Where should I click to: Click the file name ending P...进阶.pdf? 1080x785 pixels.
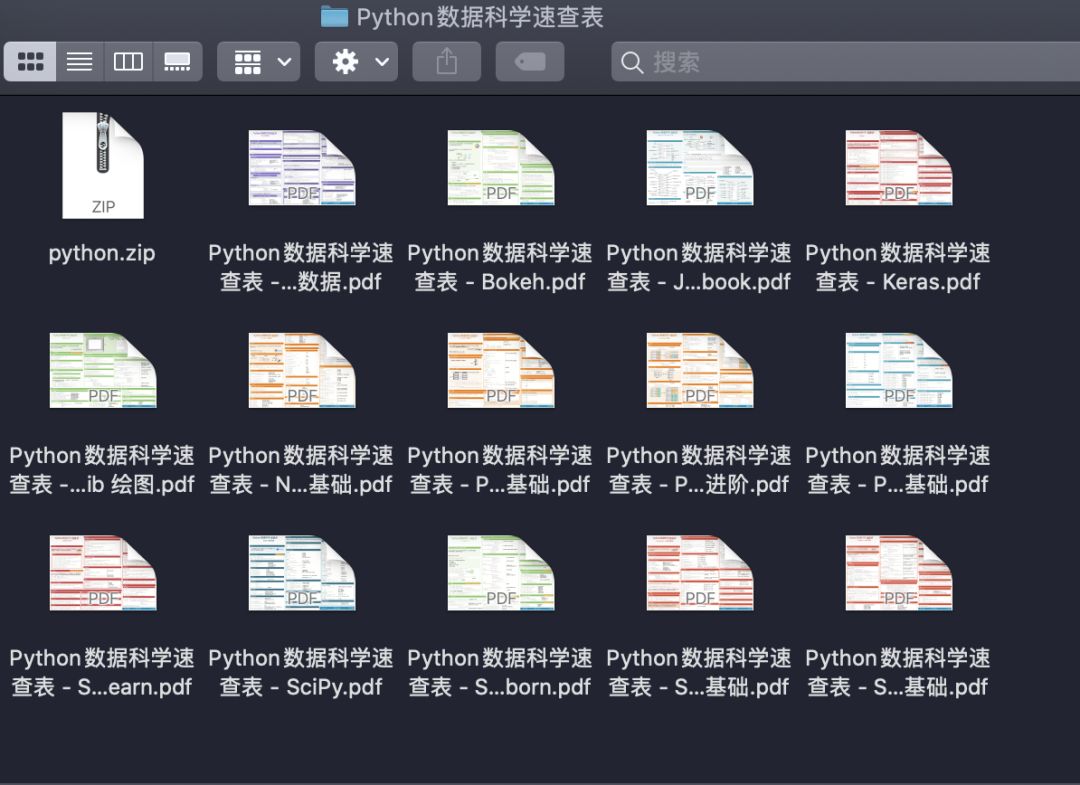[699, 470]
